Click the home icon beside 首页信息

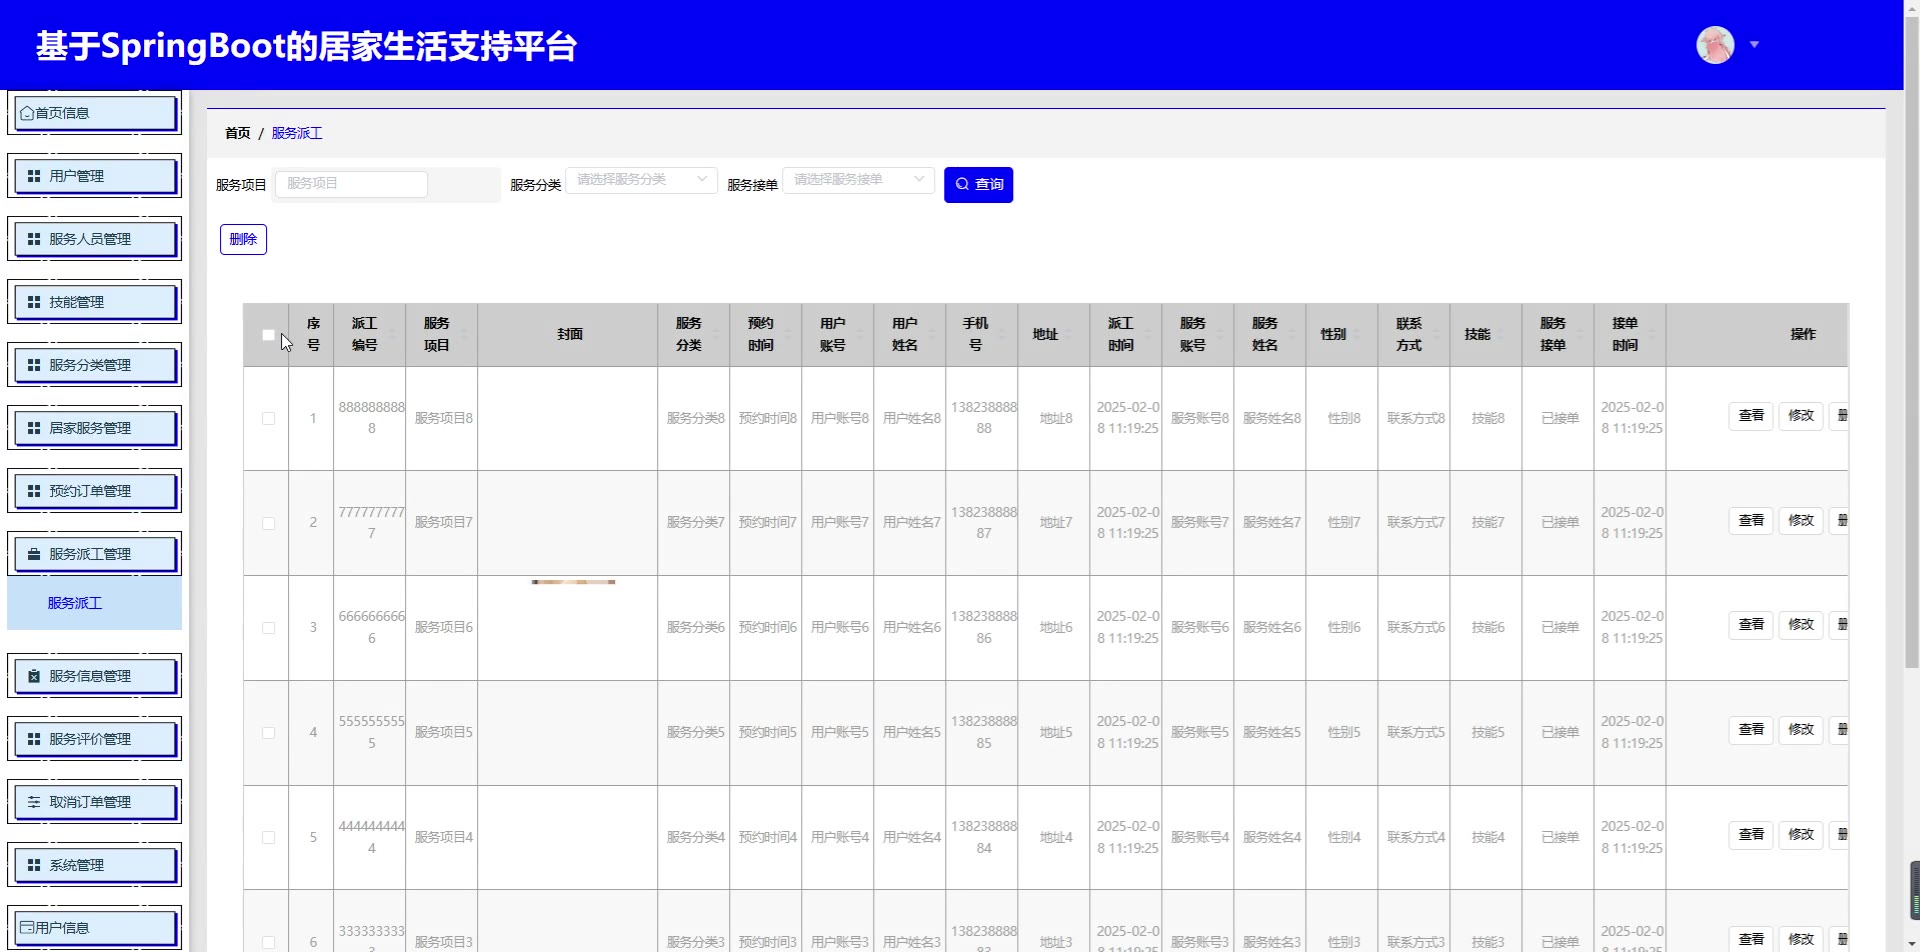click(x=27, y=114)
